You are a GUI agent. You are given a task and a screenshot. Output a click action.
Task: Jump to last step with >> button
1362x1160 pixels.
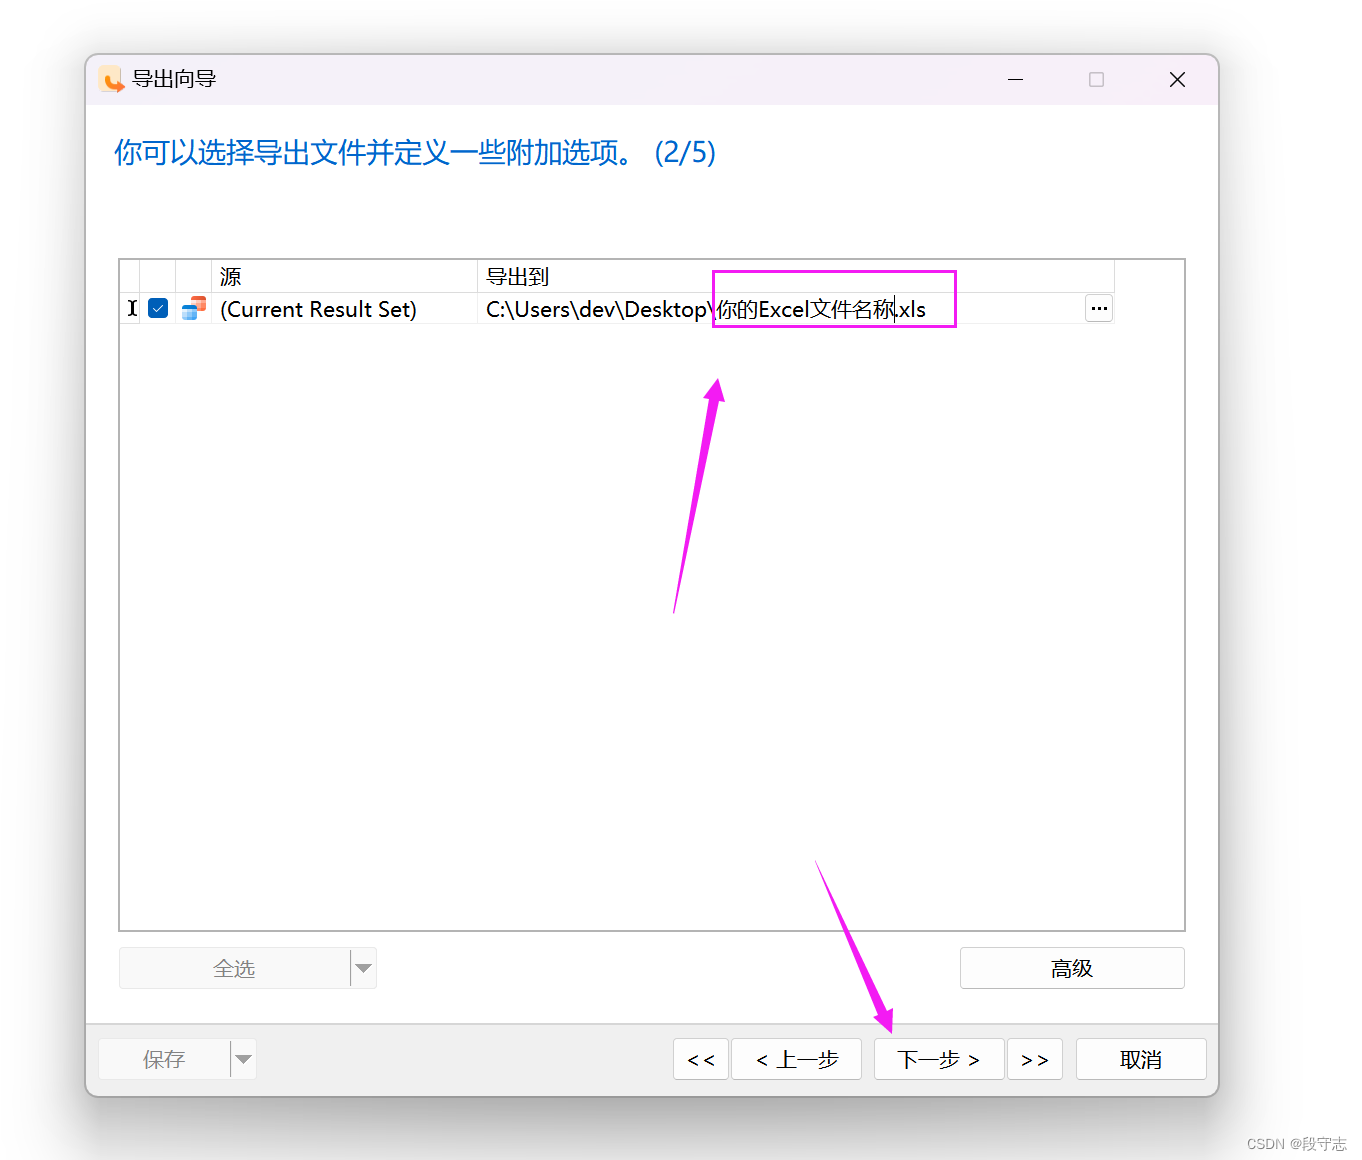pos(1035,1059)
